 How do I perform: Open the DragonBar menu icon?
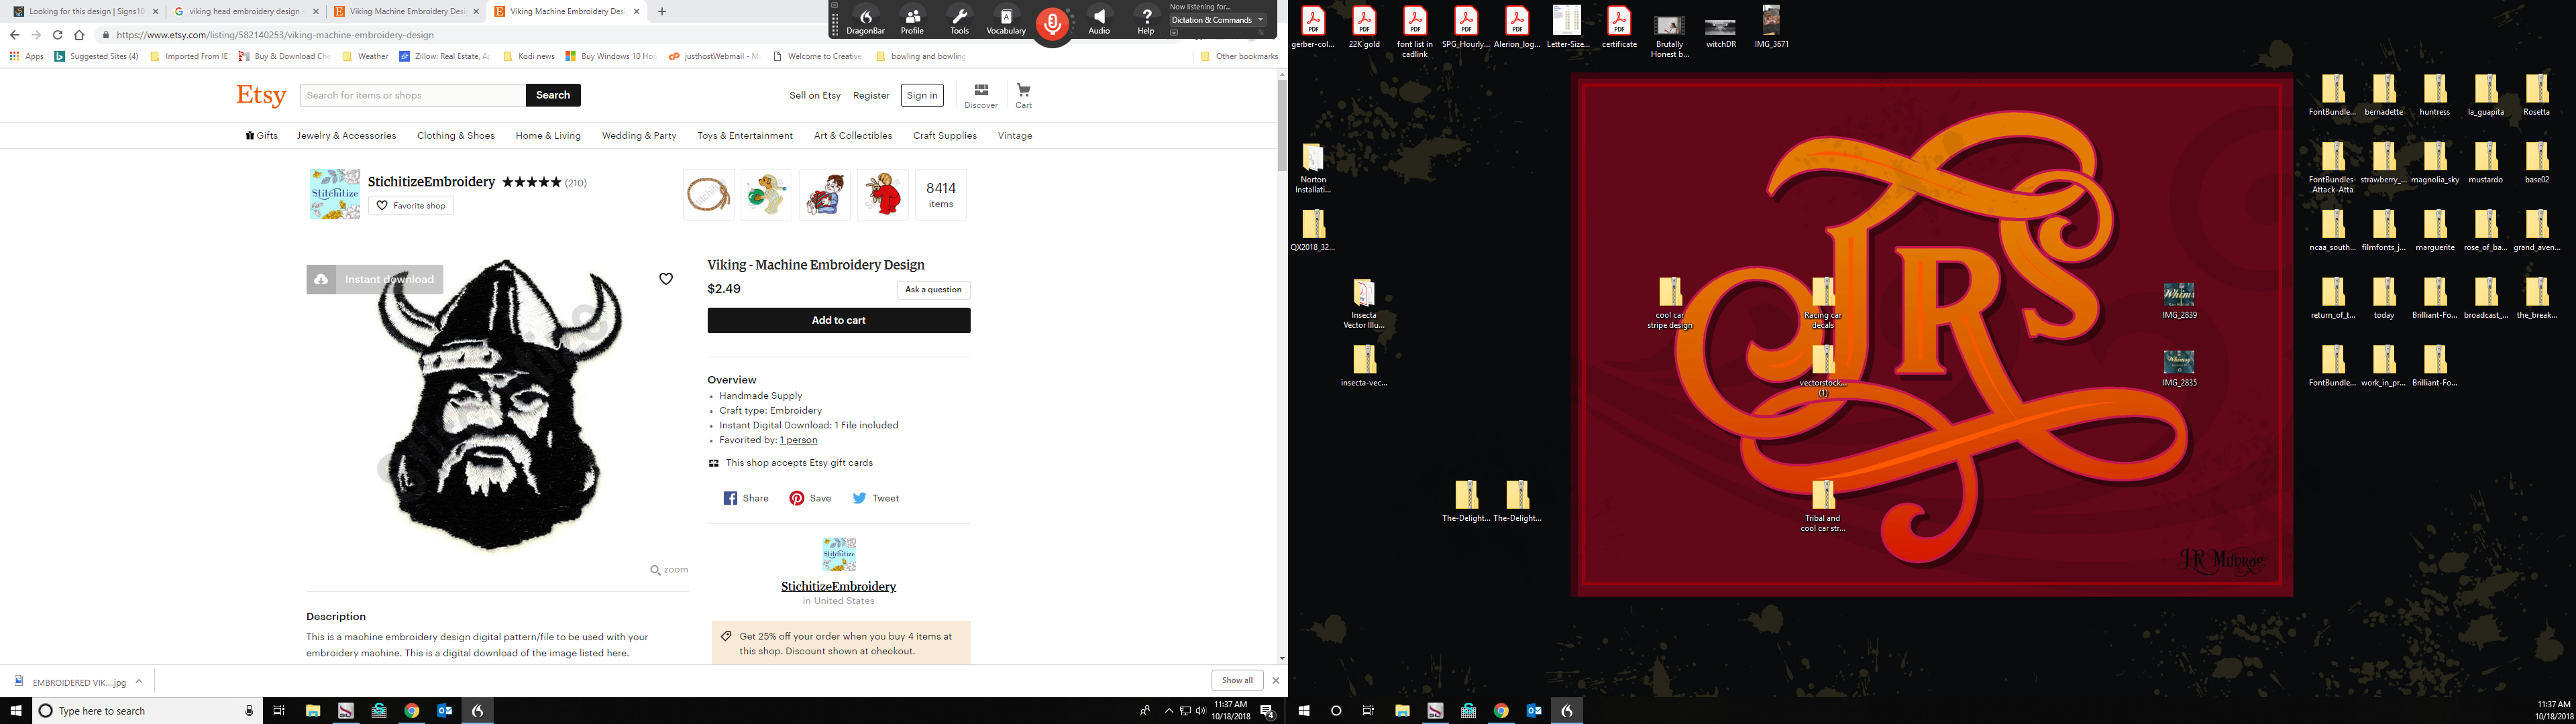click(x=866, y=21)
